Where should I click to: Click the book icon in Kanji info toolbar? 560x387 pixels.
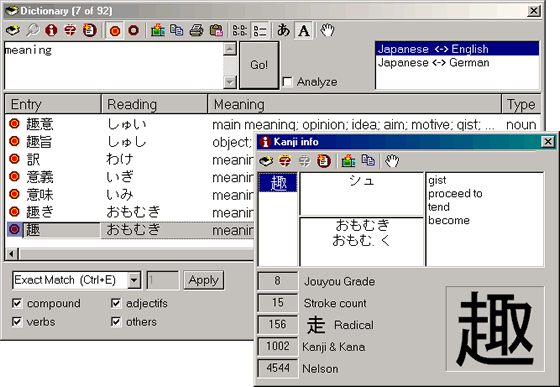click(266, 161)
